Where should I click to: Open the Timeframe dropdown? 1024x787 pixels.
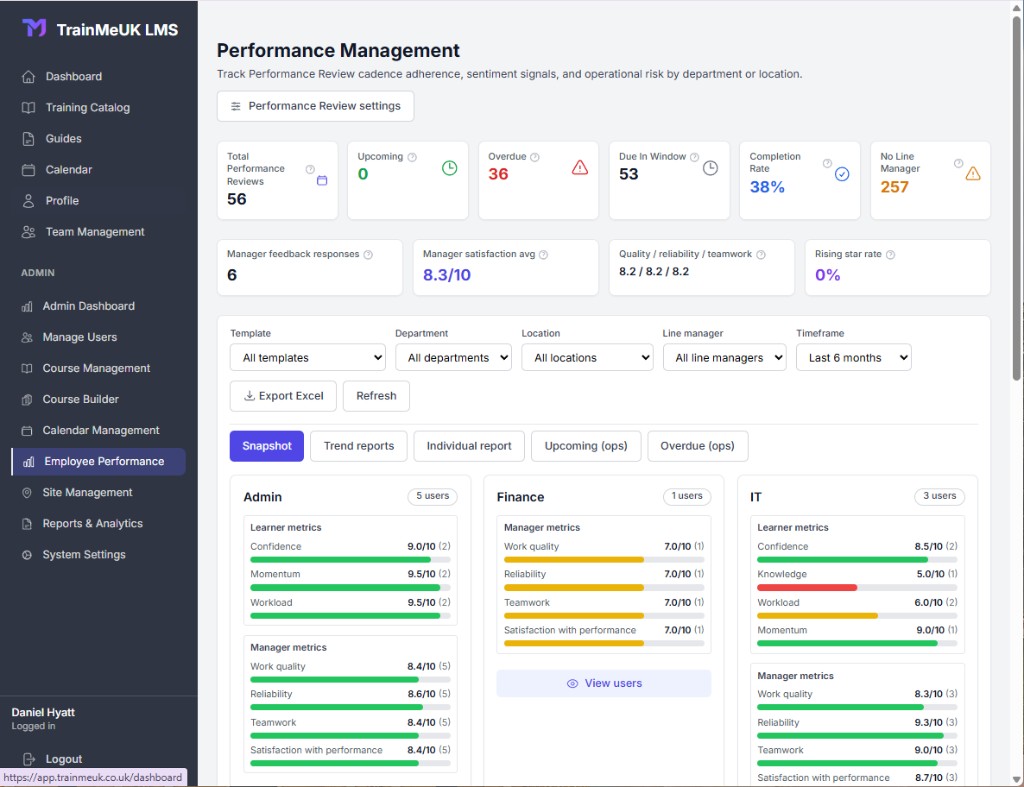point(854,357)
